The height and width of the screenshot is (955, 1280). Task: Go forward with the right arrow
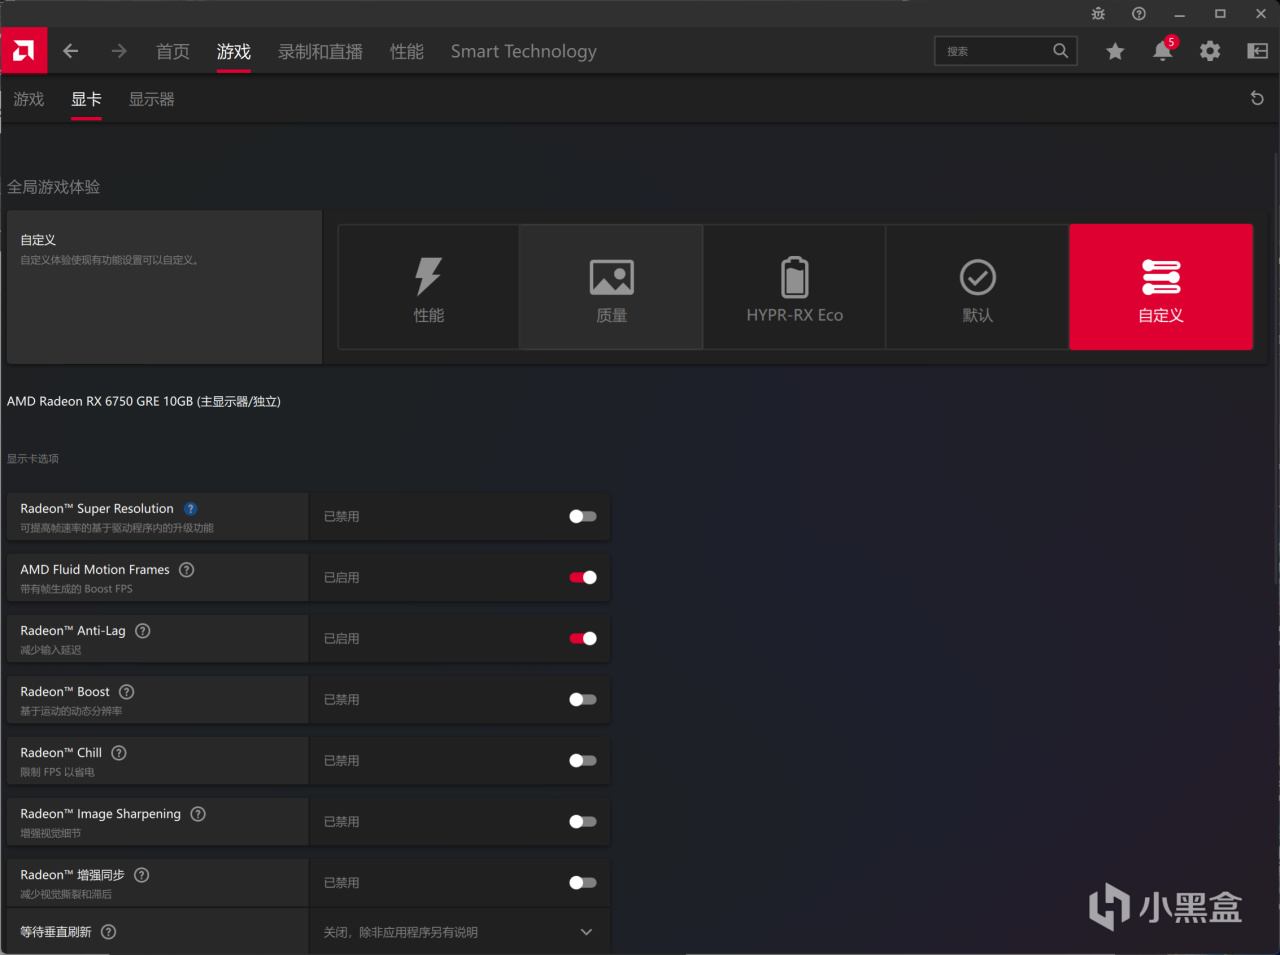tap(119, 51)
